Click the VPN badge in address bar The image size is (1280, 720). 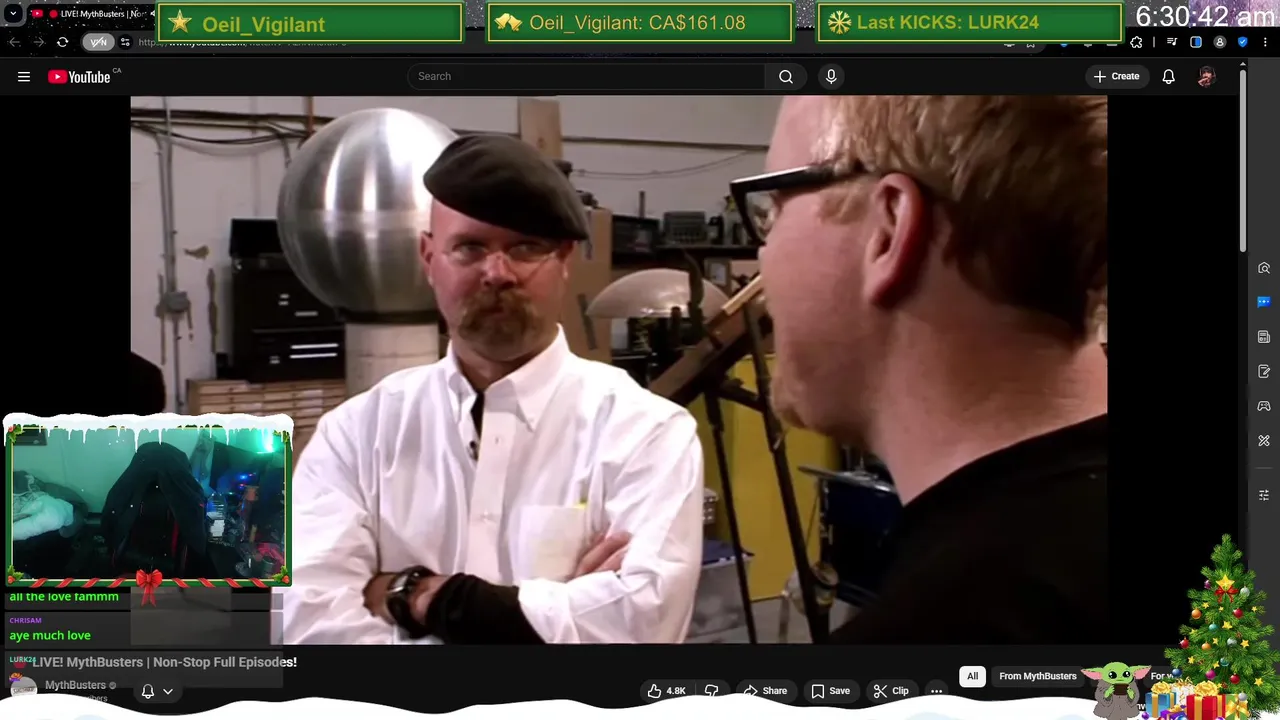click(98, 42)
